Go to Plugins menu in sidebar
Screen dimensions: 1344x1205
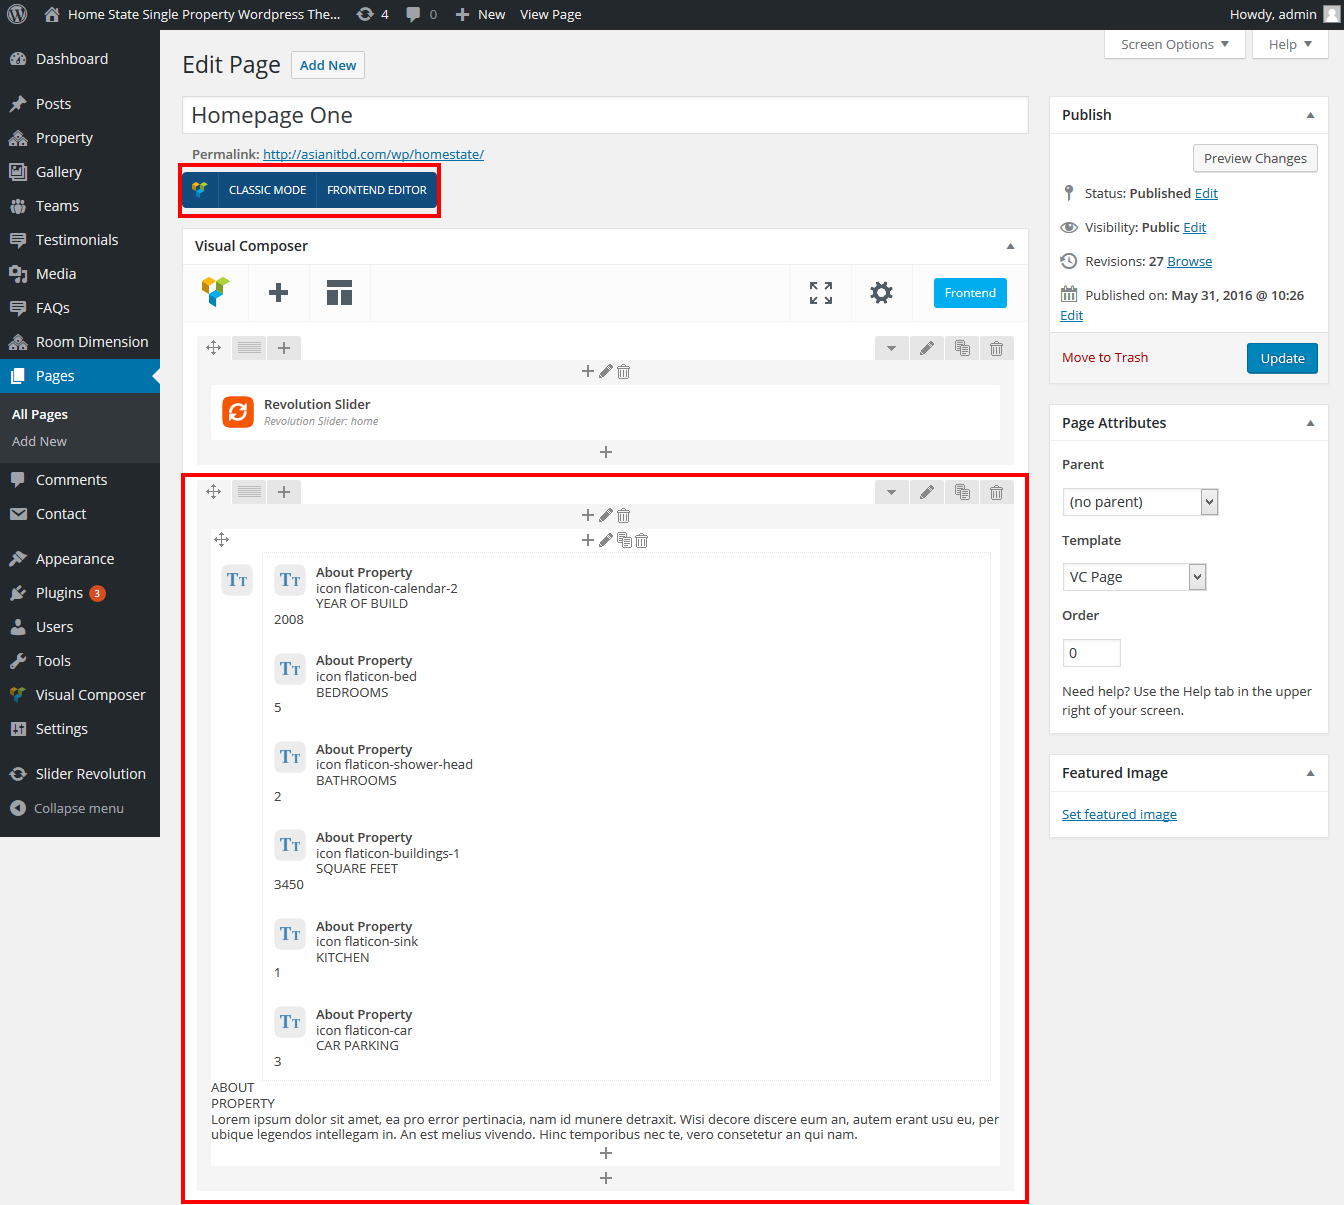click(x=59, y=593)
